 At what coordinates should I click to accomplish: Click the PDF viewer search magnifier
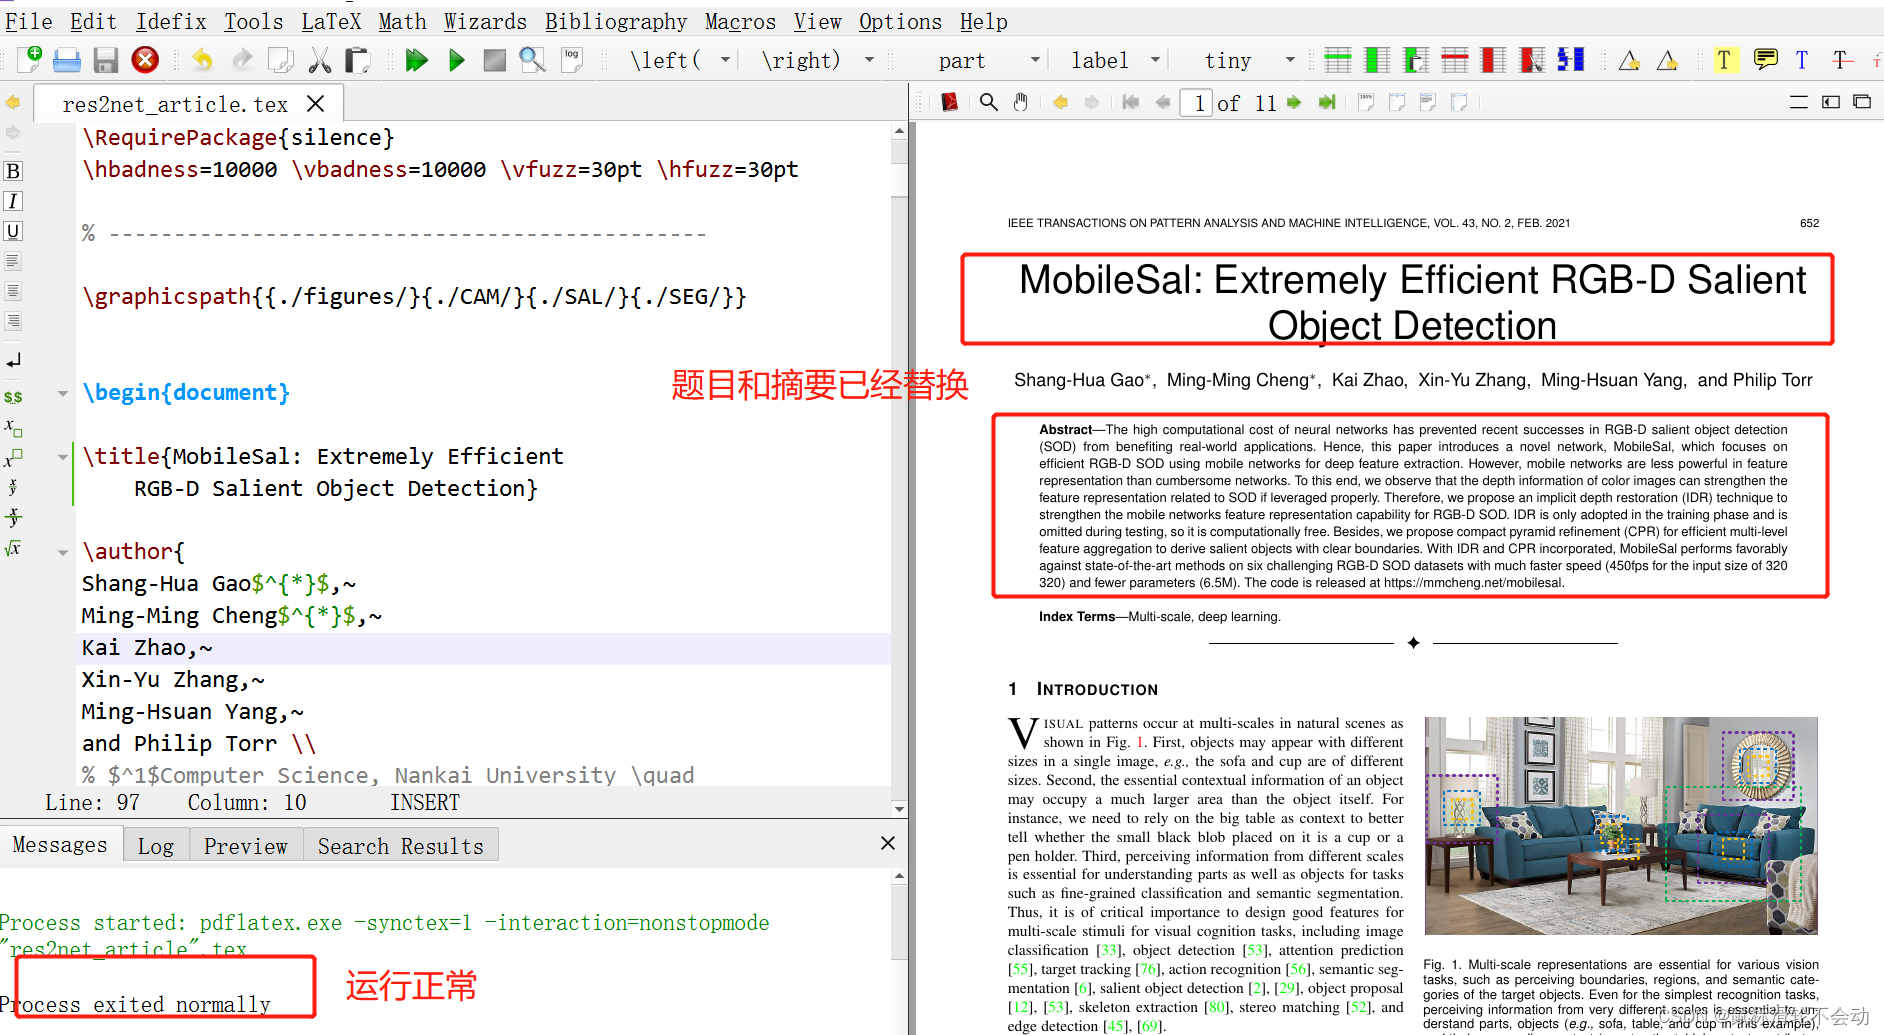point(989,102)
